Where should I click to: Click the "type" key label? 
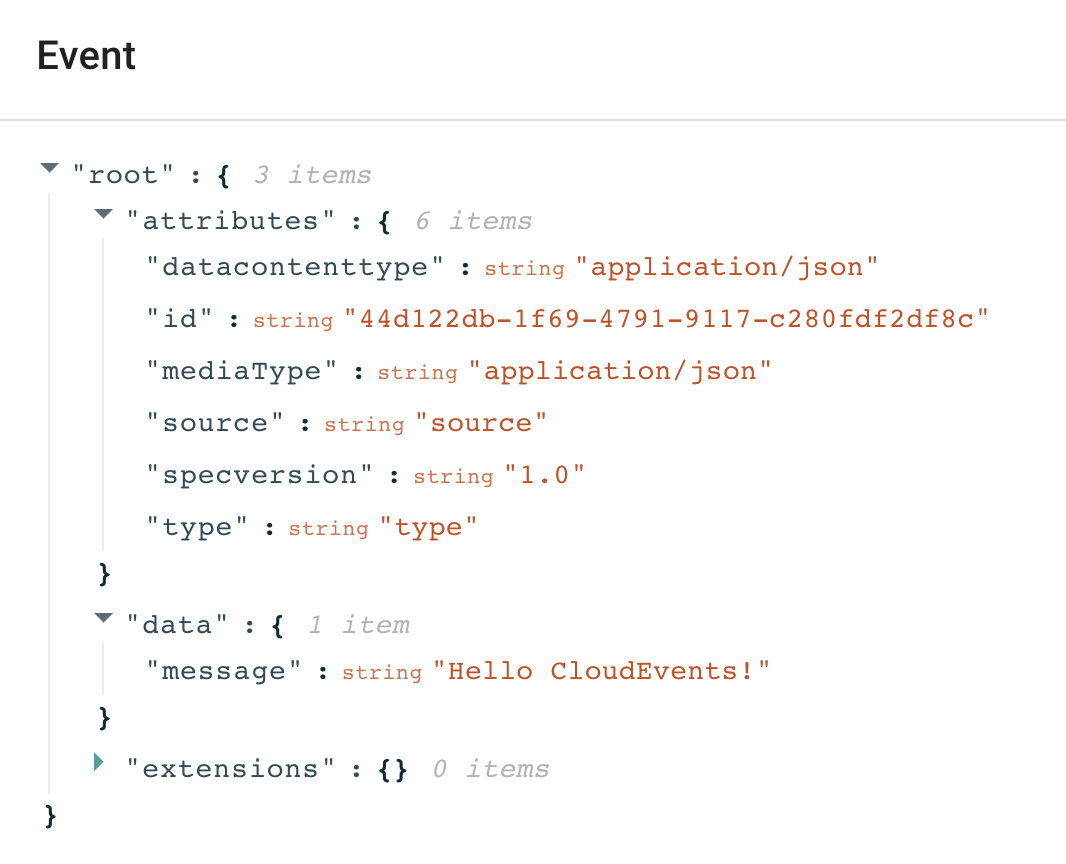tap(197, 528)
